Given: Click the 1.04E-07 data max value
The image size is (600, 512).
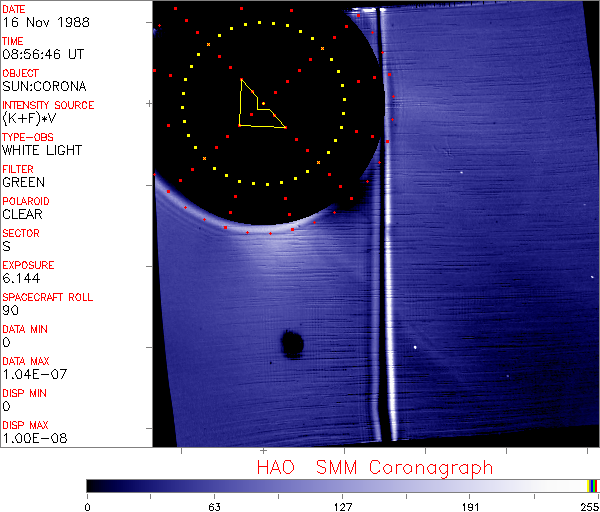Looking at the screenshot, I should [31, 374].
